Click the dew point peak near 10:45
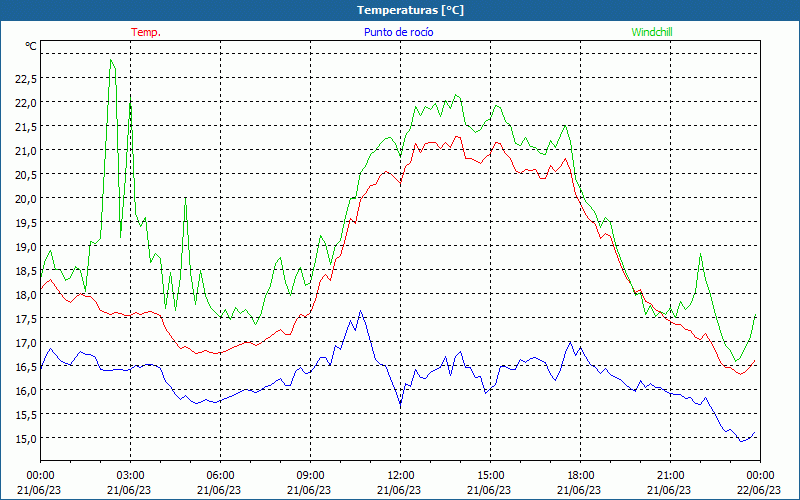Image resolution: width=800 pixels, height=500 pixels. pyautogui.click(x=360, y=311)
